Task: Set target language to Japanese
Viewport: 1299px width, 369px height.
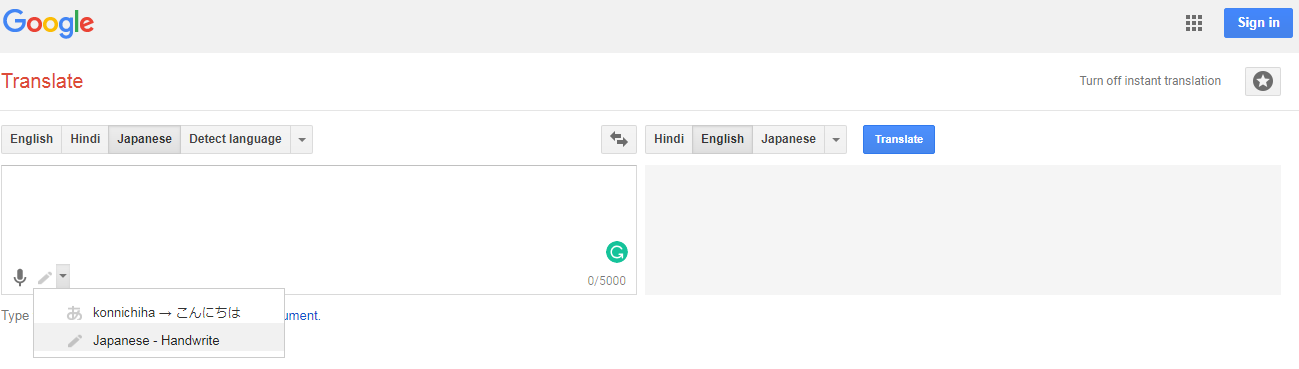Action: click(x=789, y=139)
